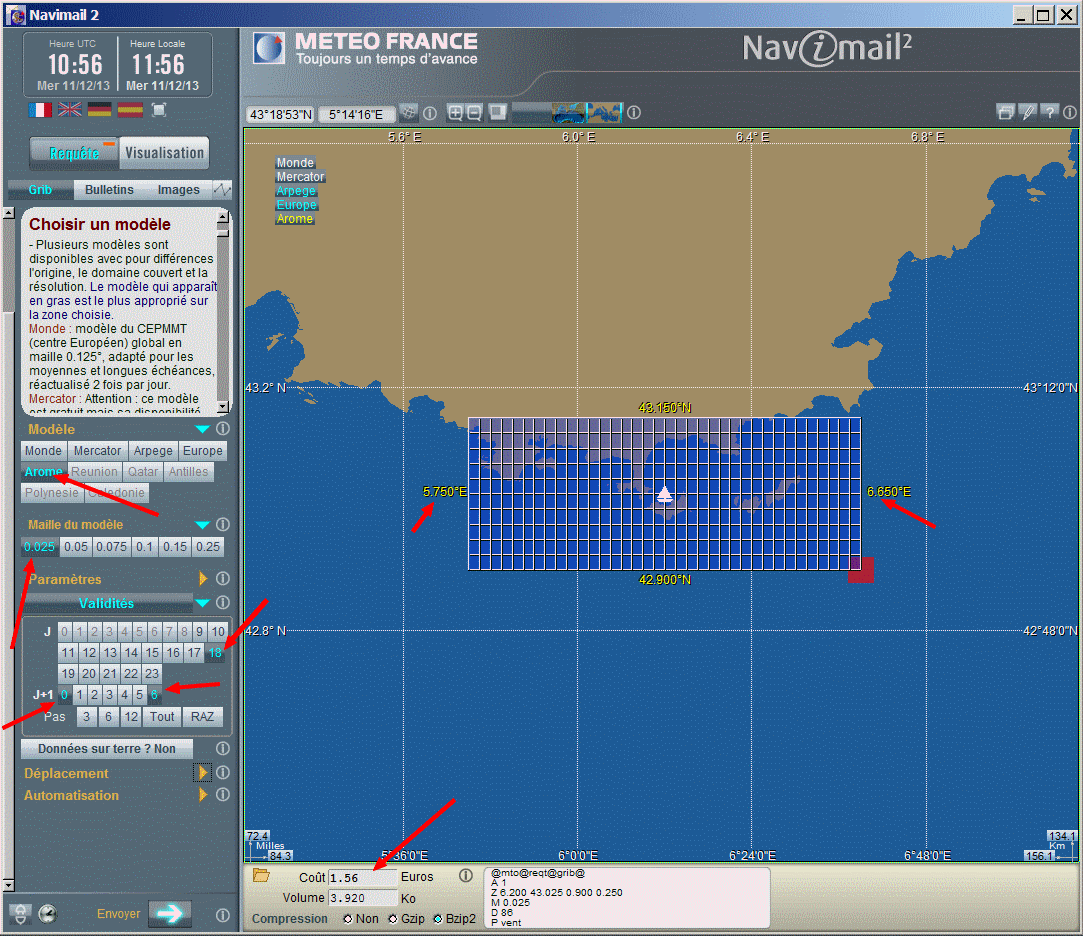Click the zoom-in magnifier on map toolbar
1083x936 pixels.
tap(456, 113)
